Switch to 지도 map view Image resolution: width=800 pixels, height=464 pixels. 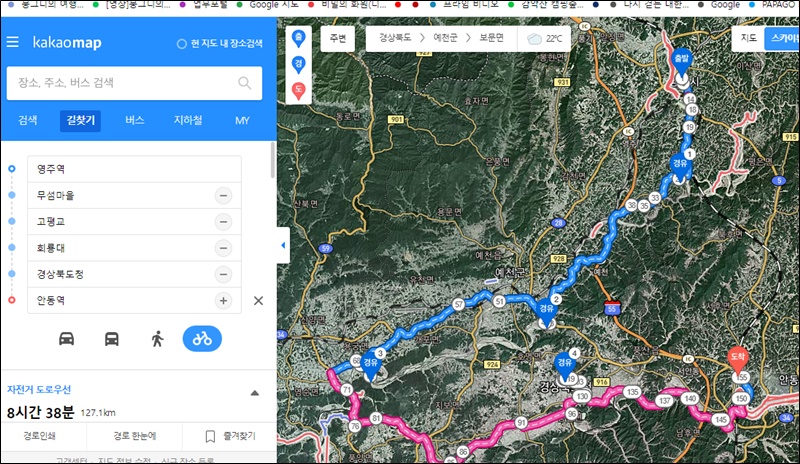point(748,38)
